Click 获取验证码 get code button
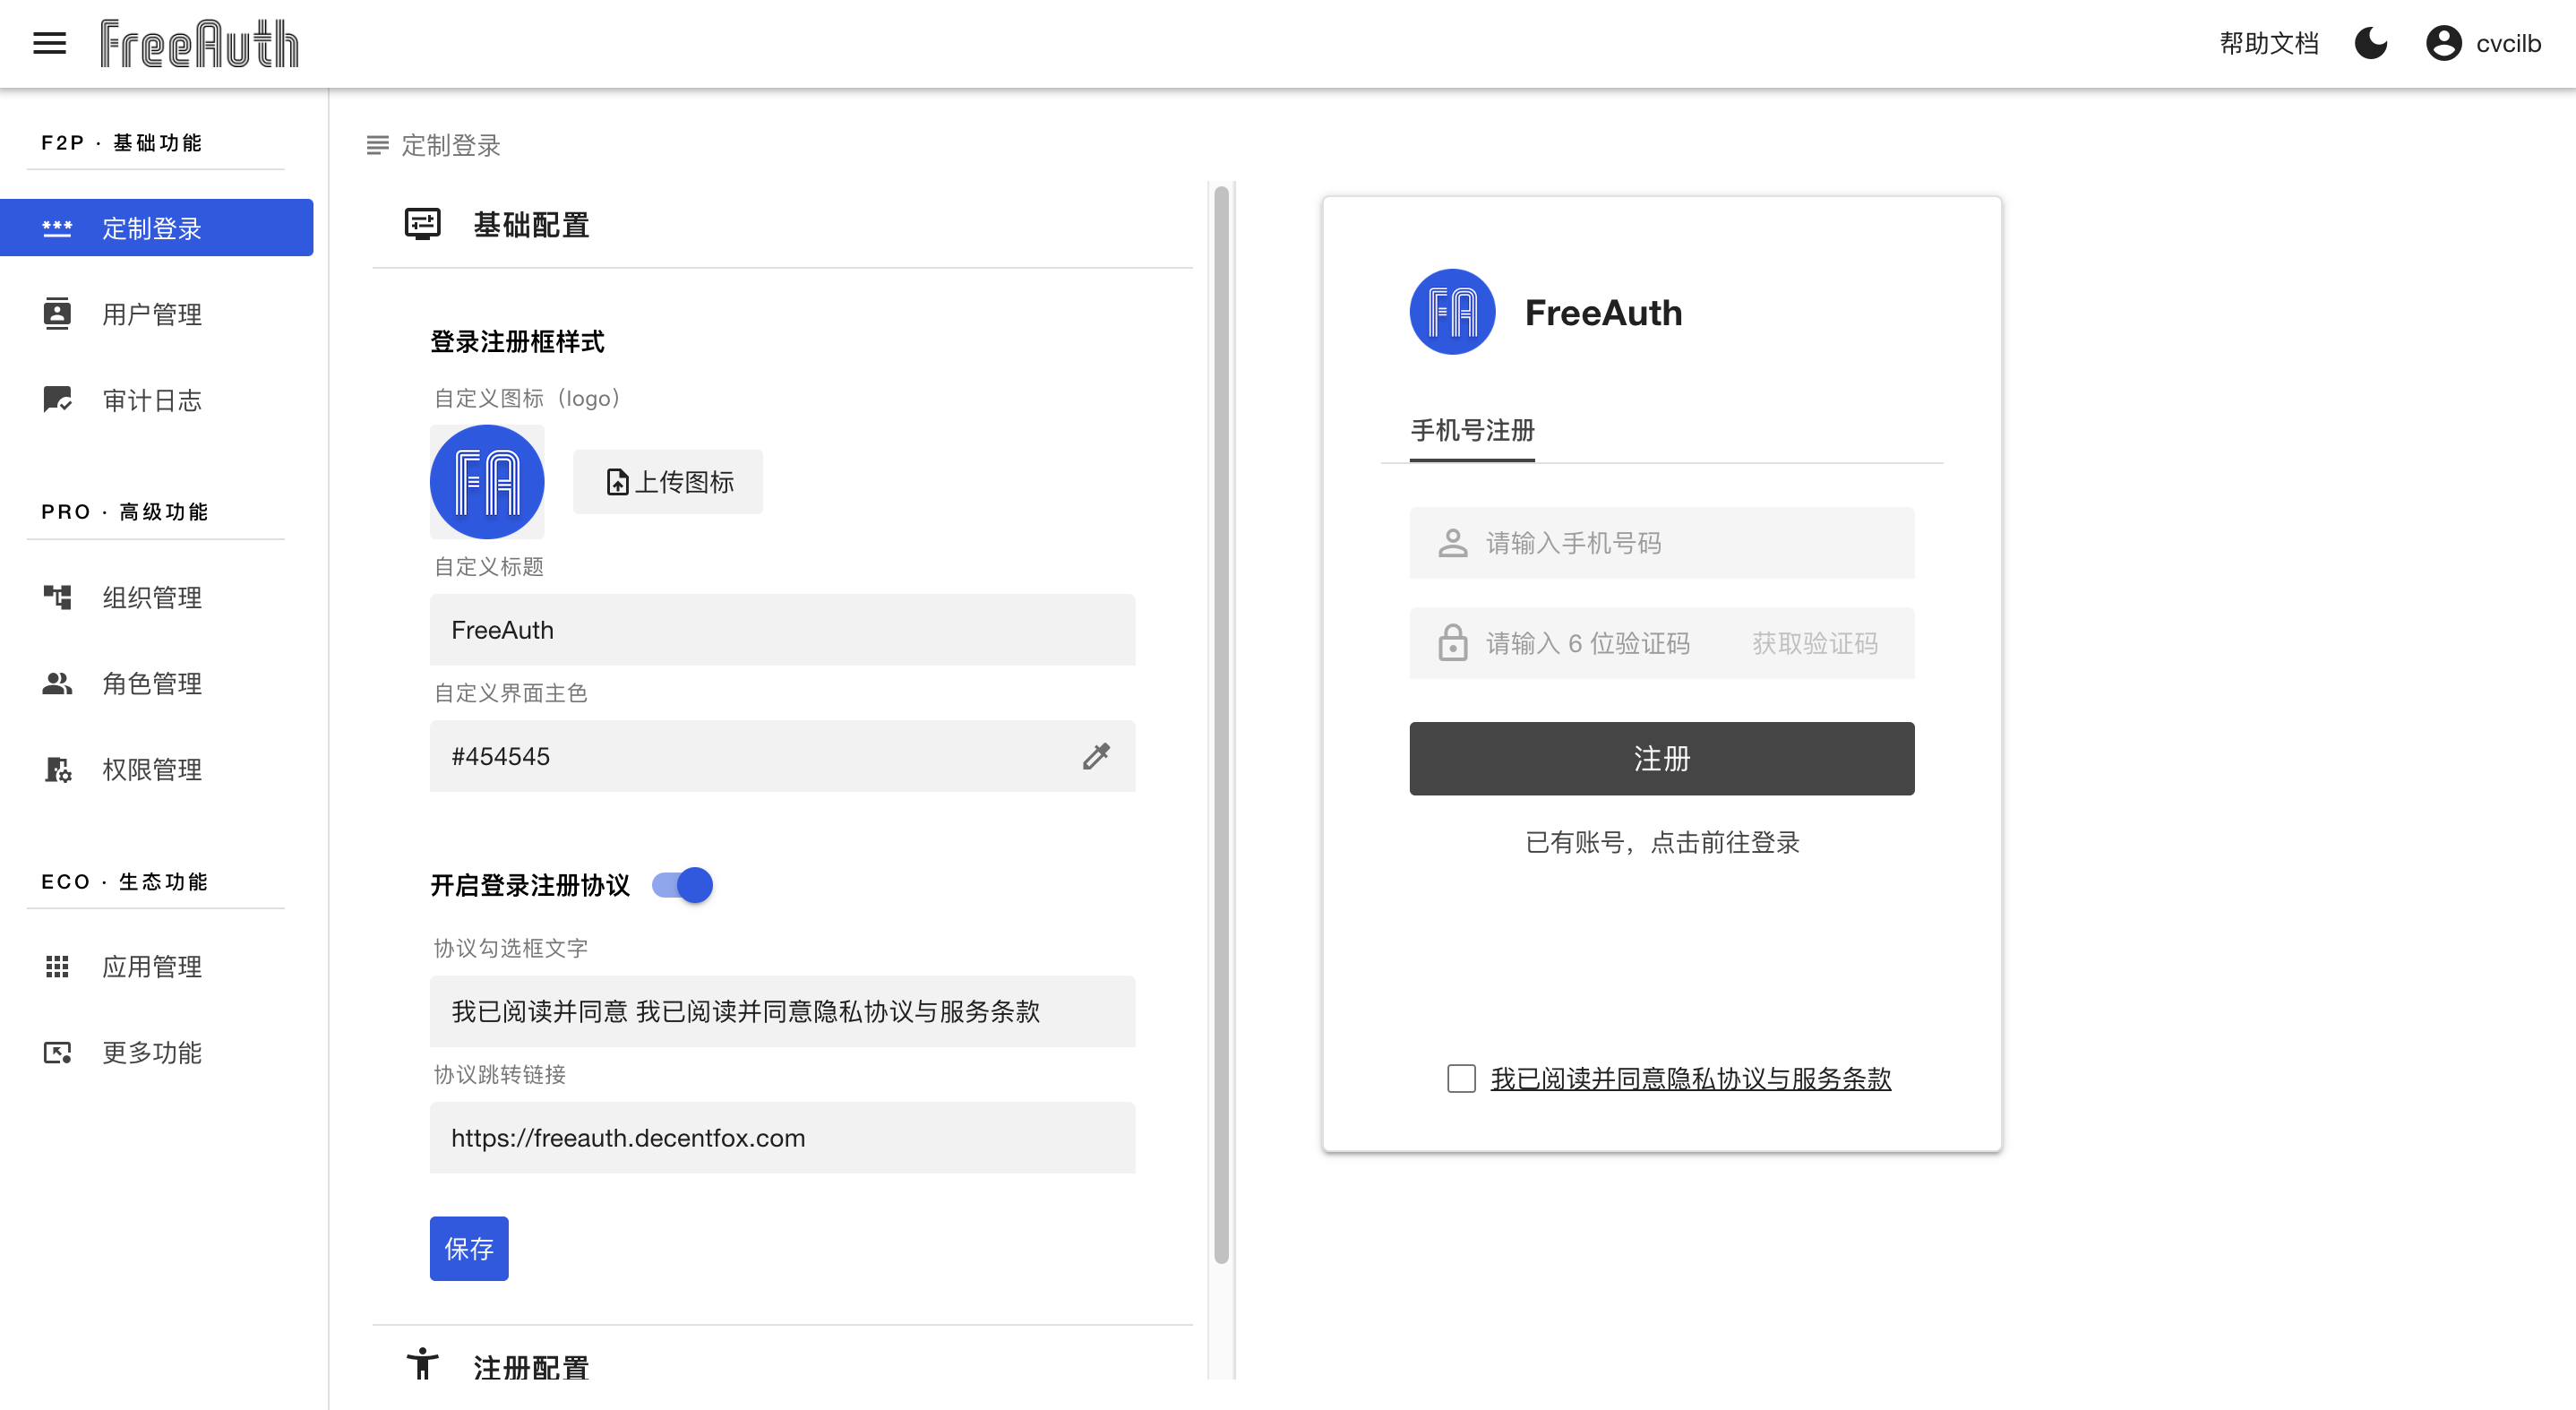The width and height of the screenshot is (2576, 1410). (1814, 643)
